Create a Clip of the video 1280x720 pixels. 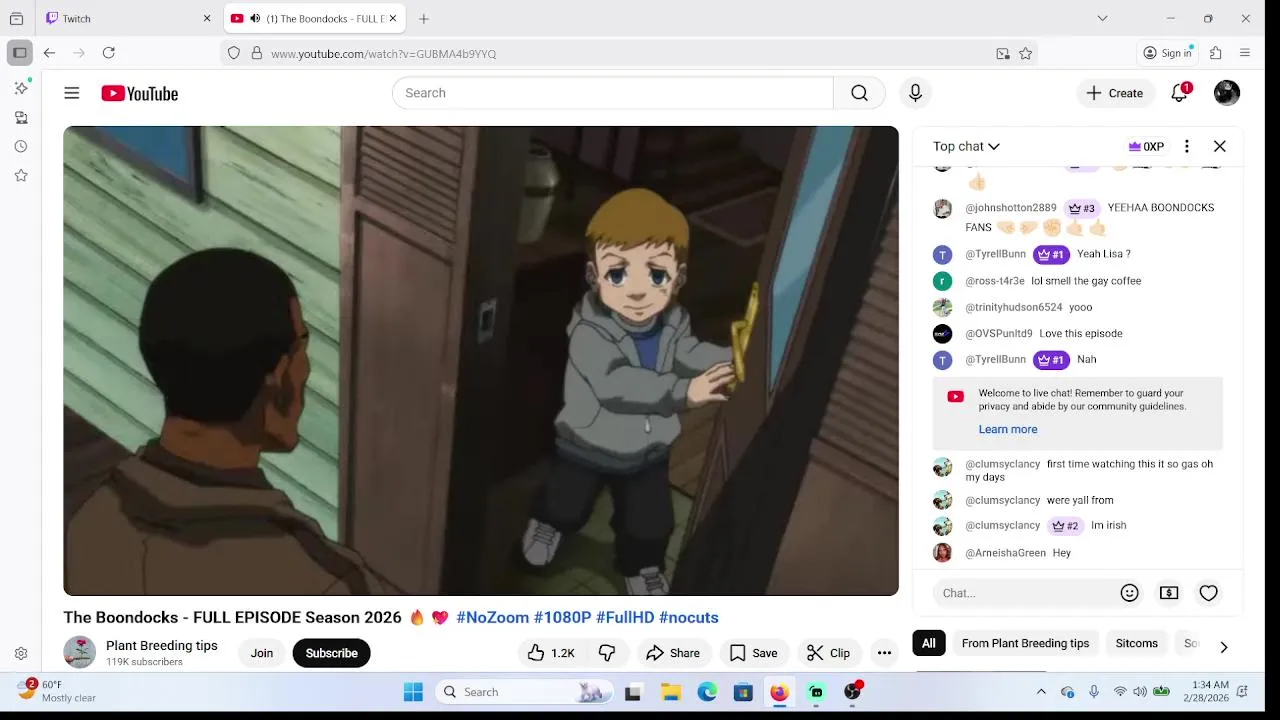(x=828, y=653)
